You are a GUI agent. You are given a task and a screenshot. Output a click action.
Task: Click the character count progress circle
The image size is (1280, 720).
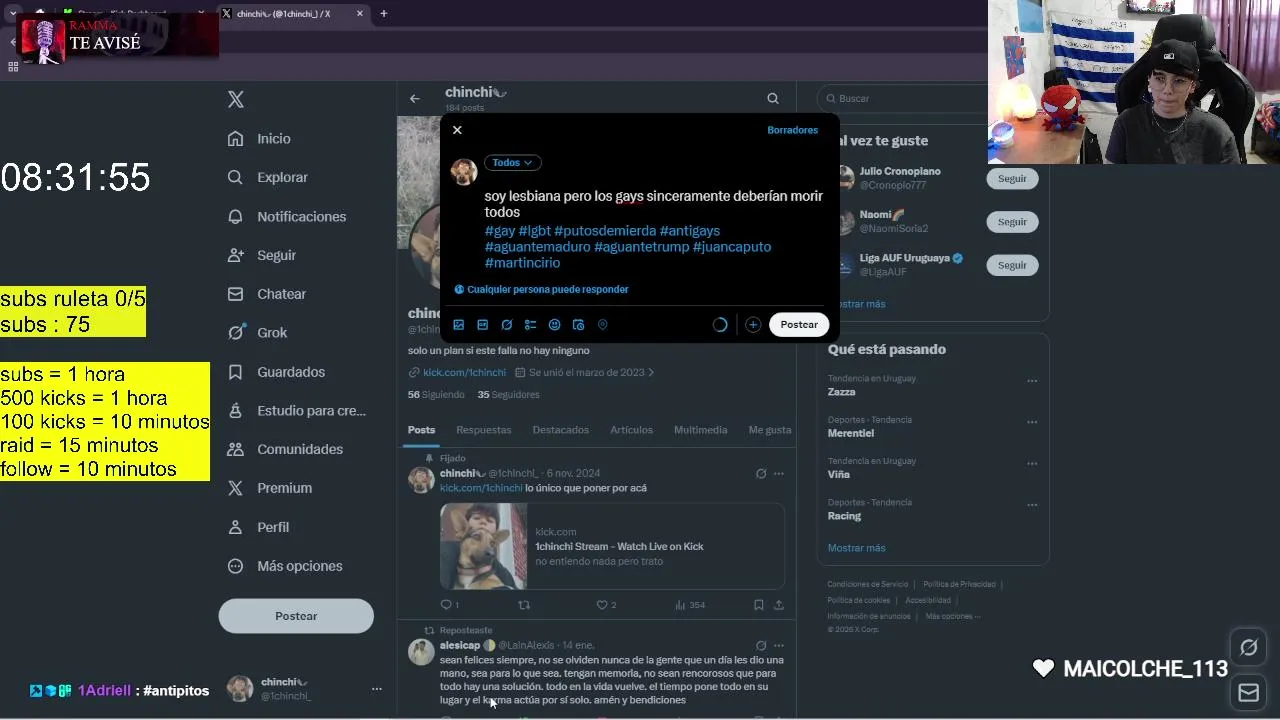pos(720,325)
